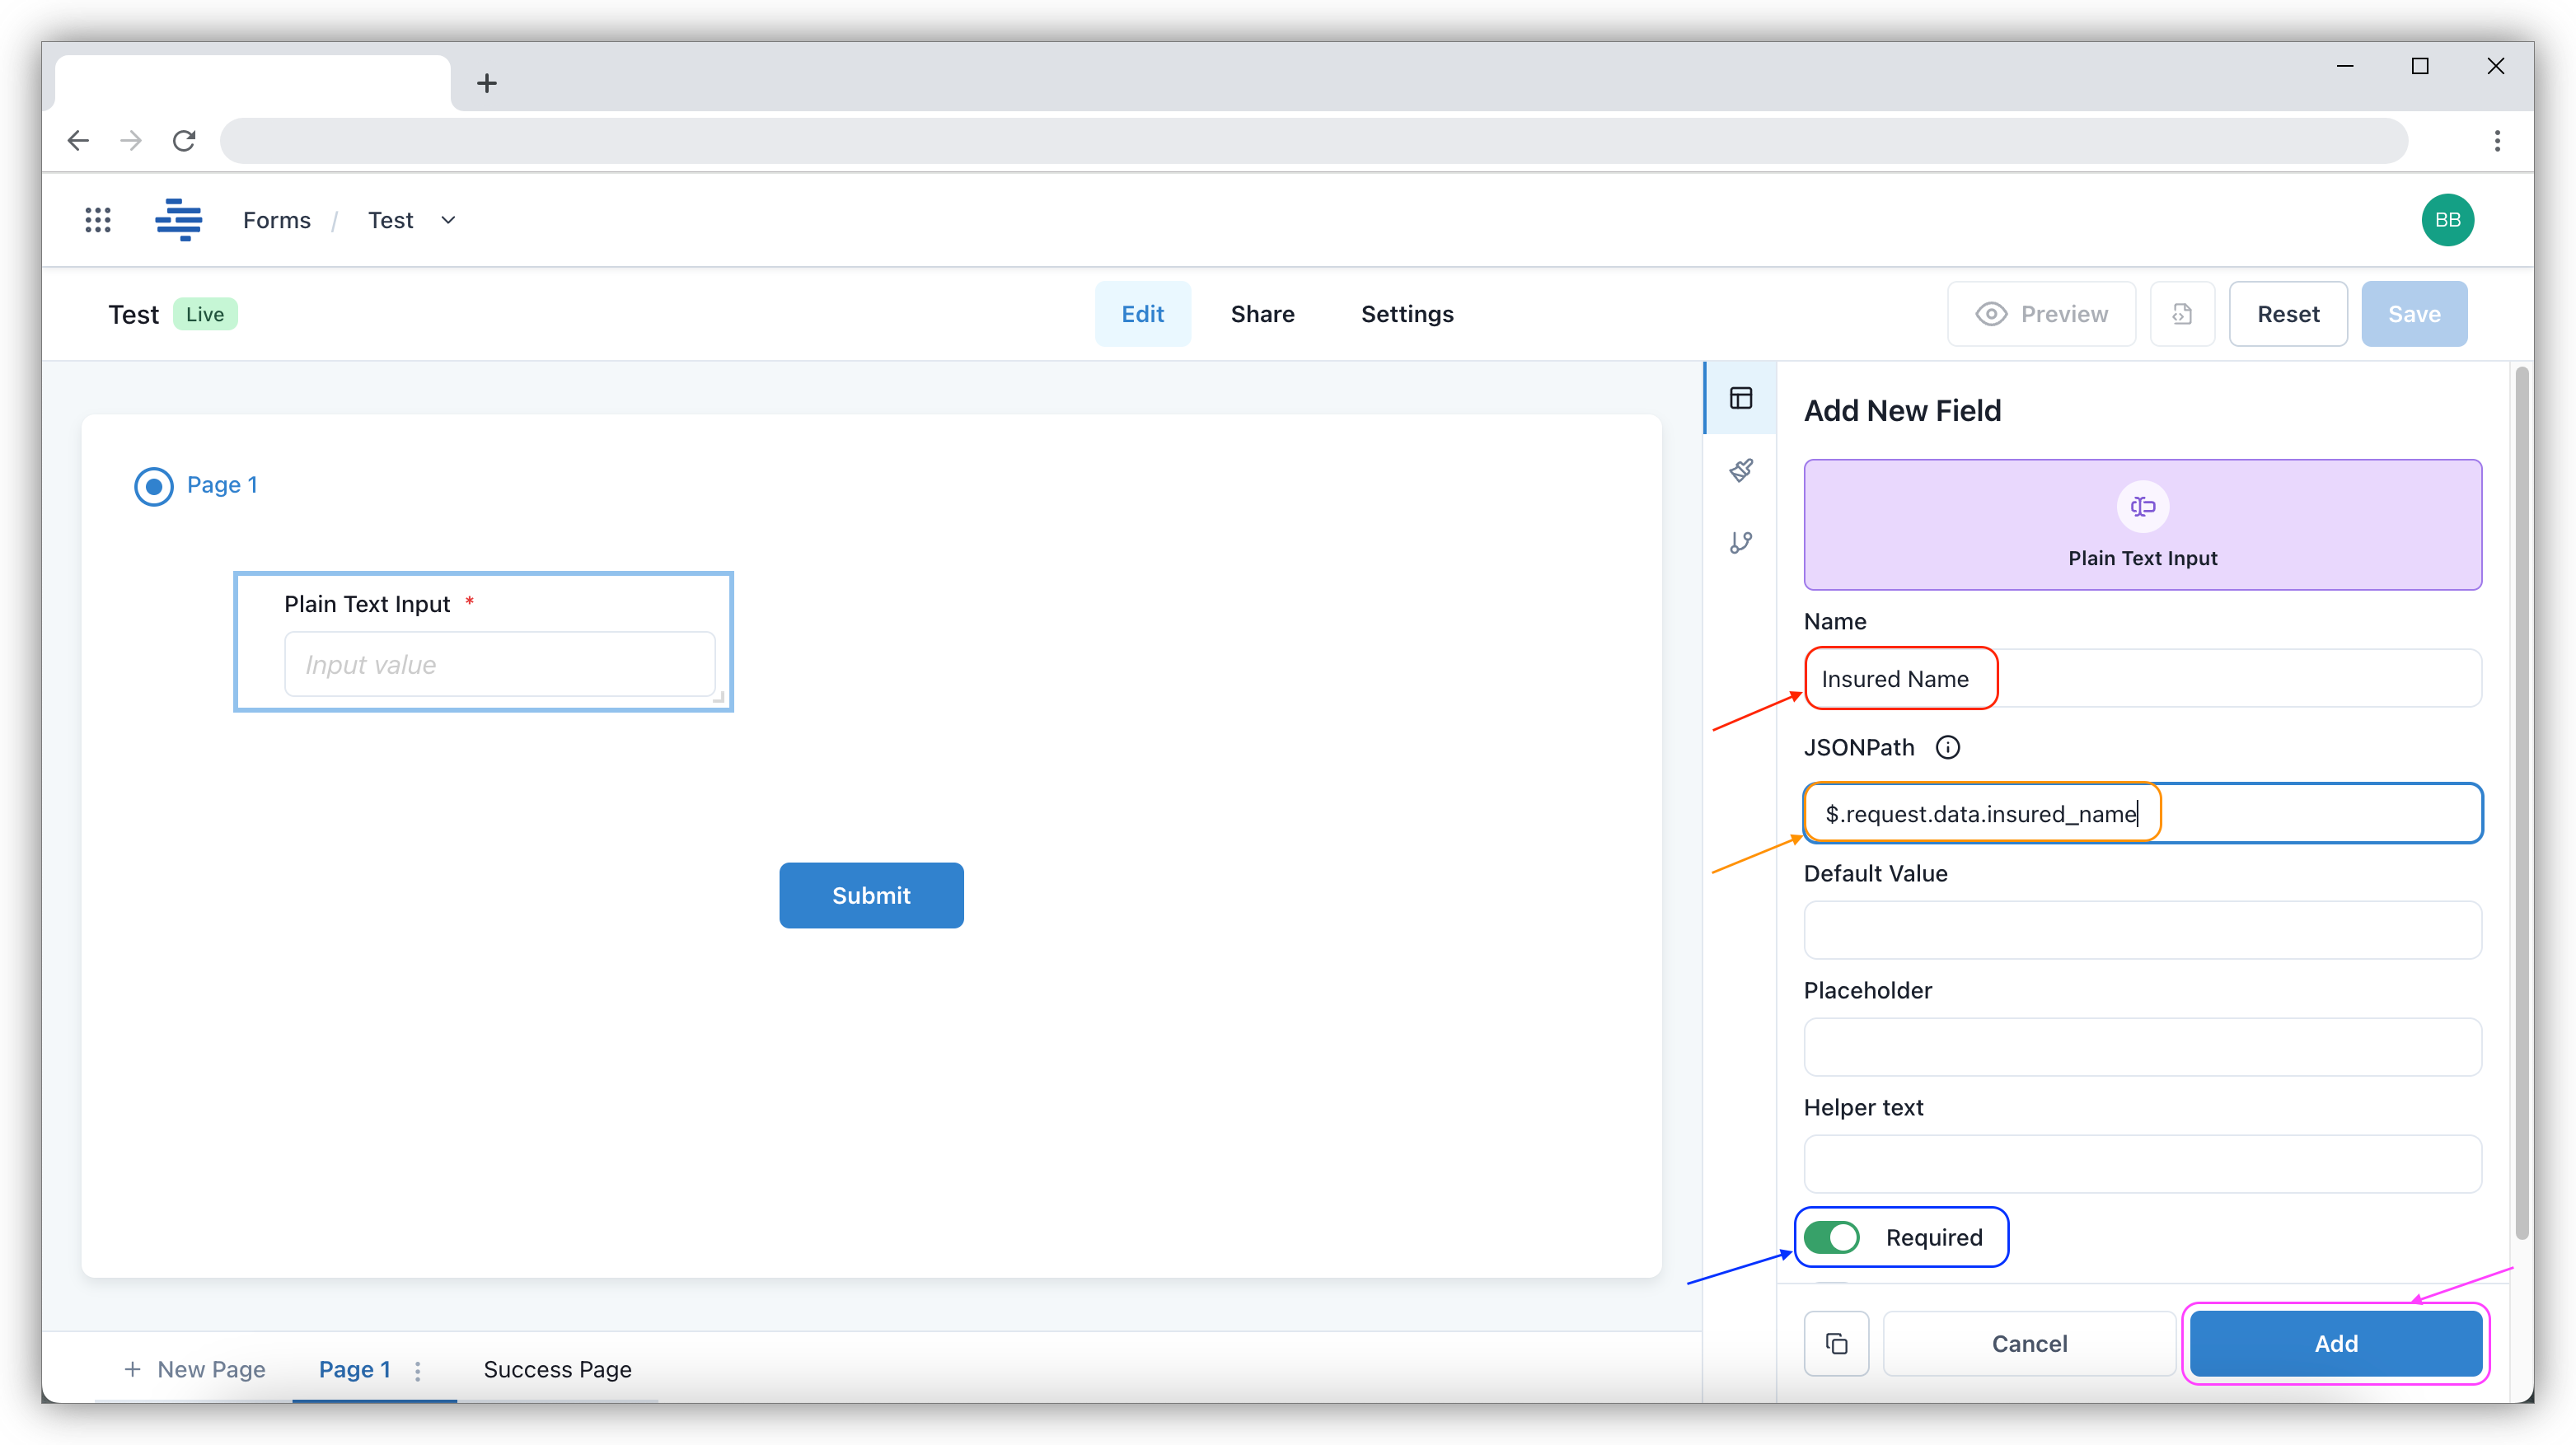Viewport: 2576px width, 1445px height.
Task: Click the code file icon beside Preview
Action: click(x=2182, y=314)
